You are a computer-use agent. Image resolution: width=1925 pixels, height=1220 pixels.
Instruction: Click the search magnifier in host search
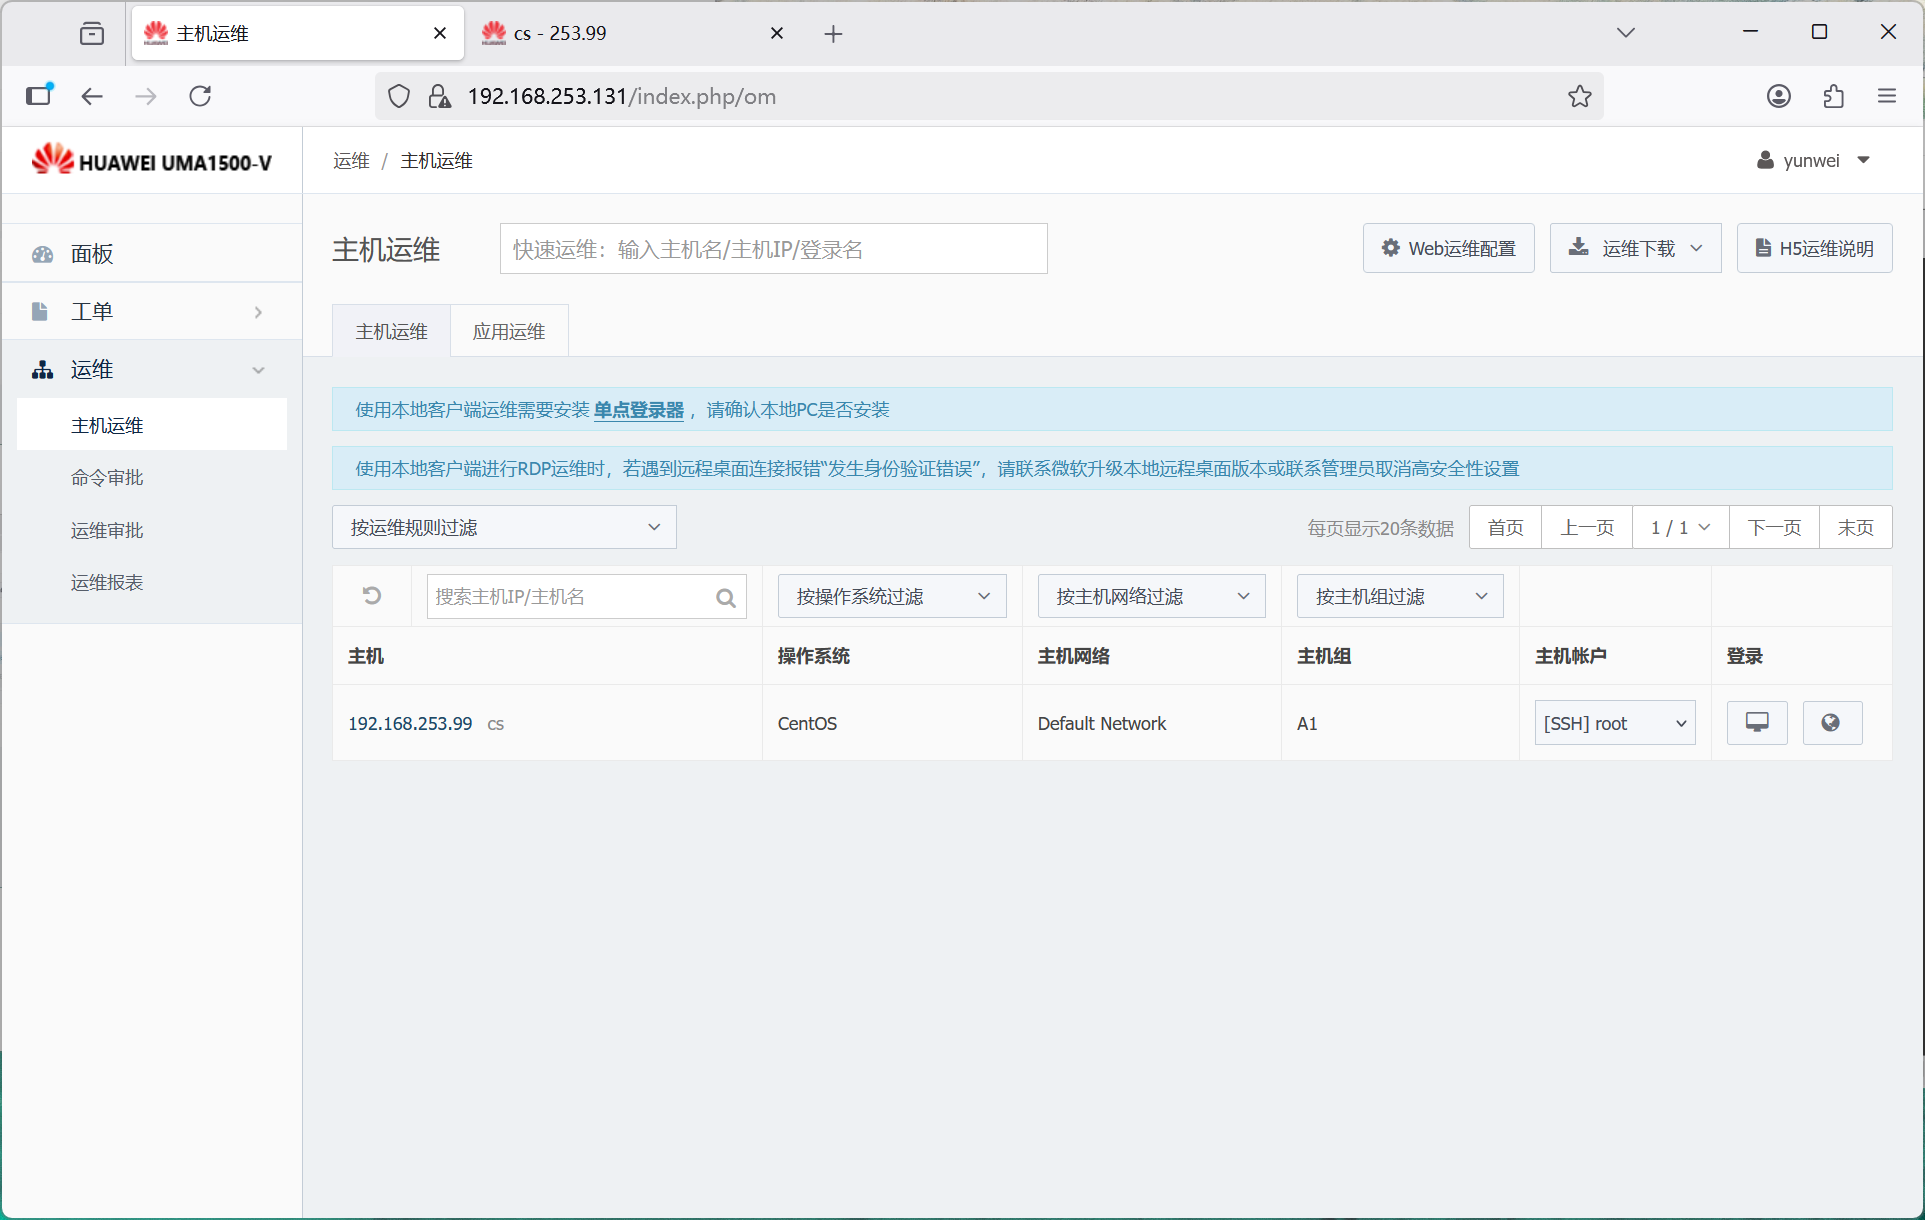coord(726,598)
